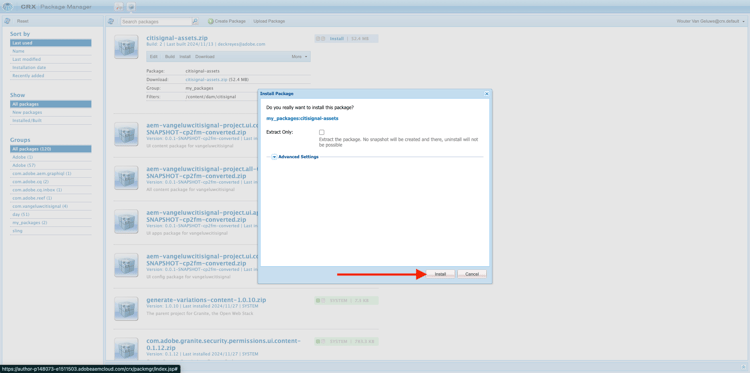
Task: Click the com.adobe.granite.security.permissions package icon
Action: click(126, 350)
